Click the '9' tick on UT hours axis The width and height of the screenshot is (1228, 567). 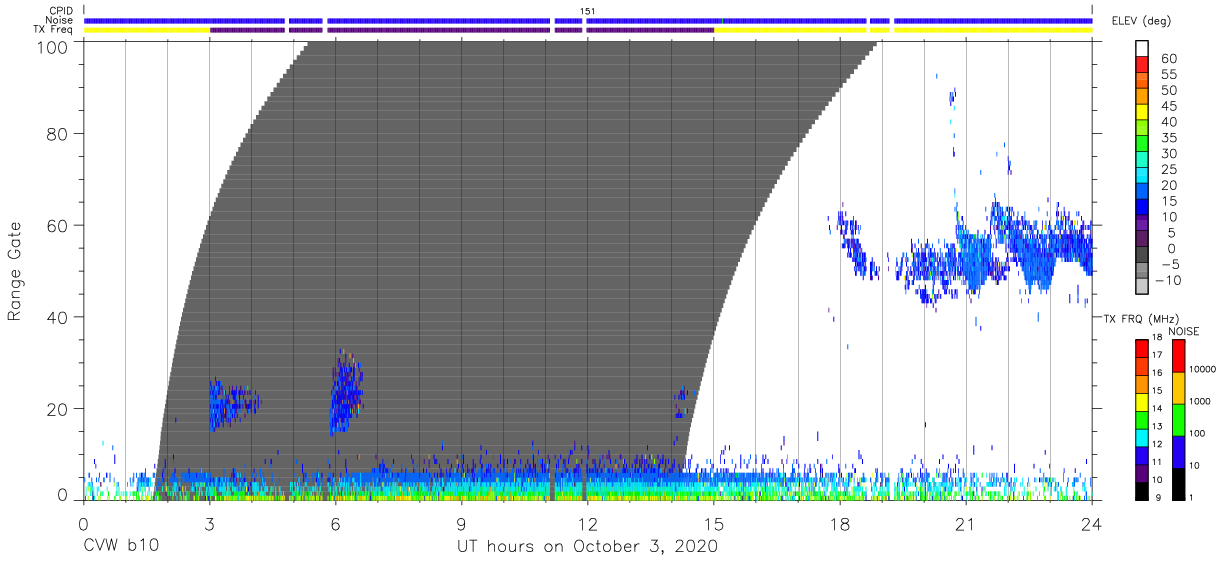tap(462, 524)
